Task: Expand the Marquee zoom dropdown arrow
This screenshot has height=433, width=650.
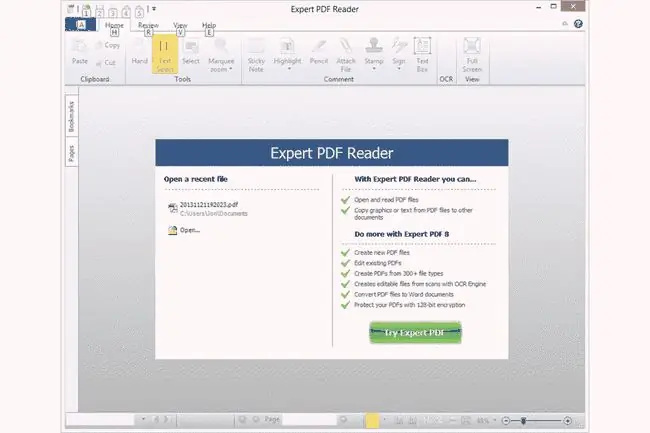Action: click(231, 69)
